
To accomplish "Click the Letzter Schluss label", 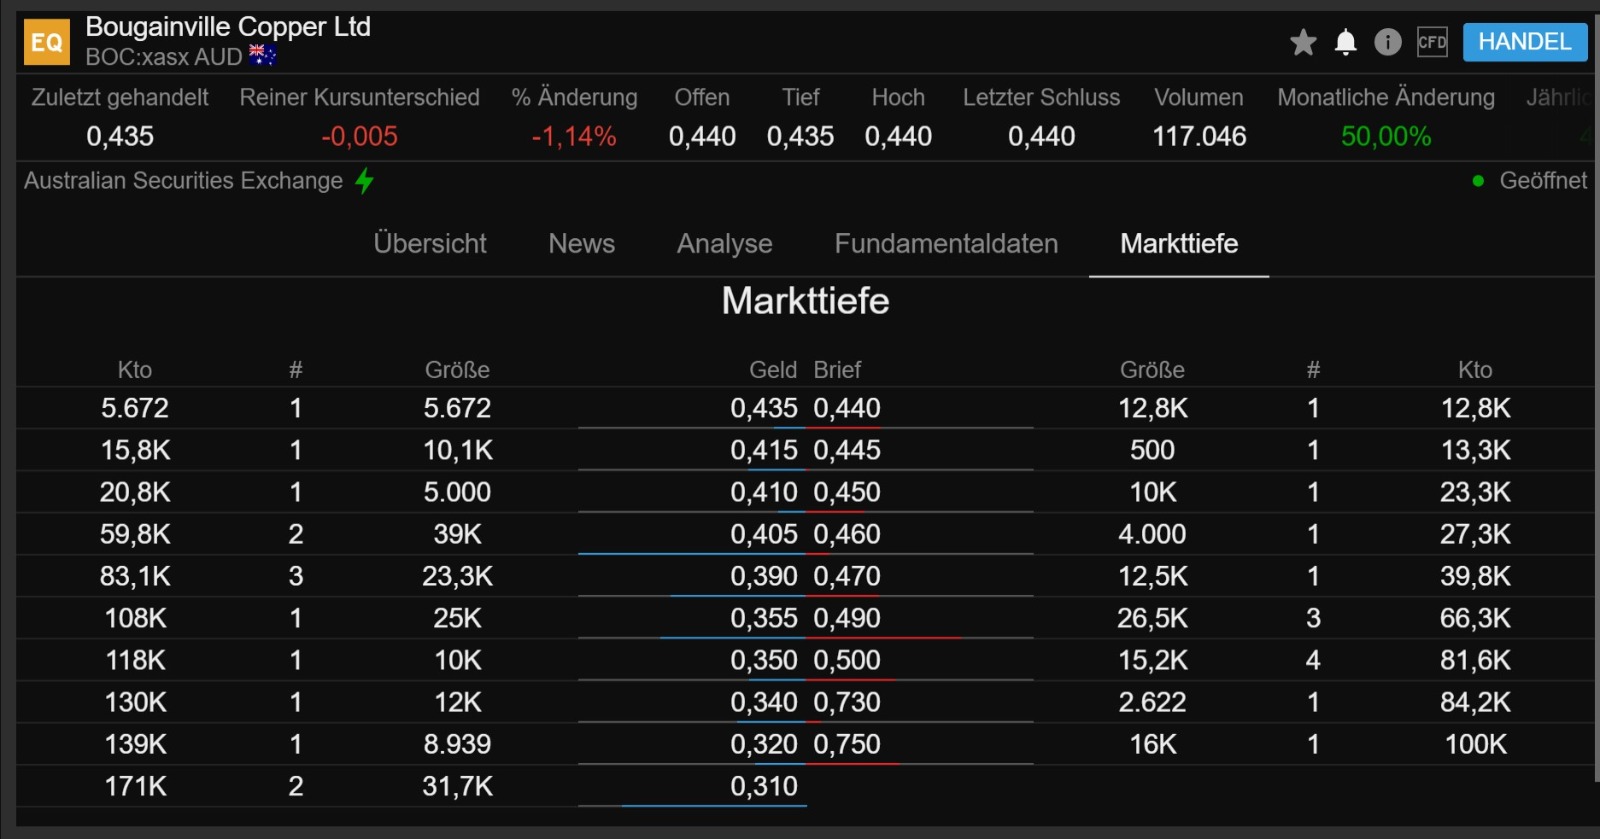I will pyautogui.click(x=1041, y=98).
